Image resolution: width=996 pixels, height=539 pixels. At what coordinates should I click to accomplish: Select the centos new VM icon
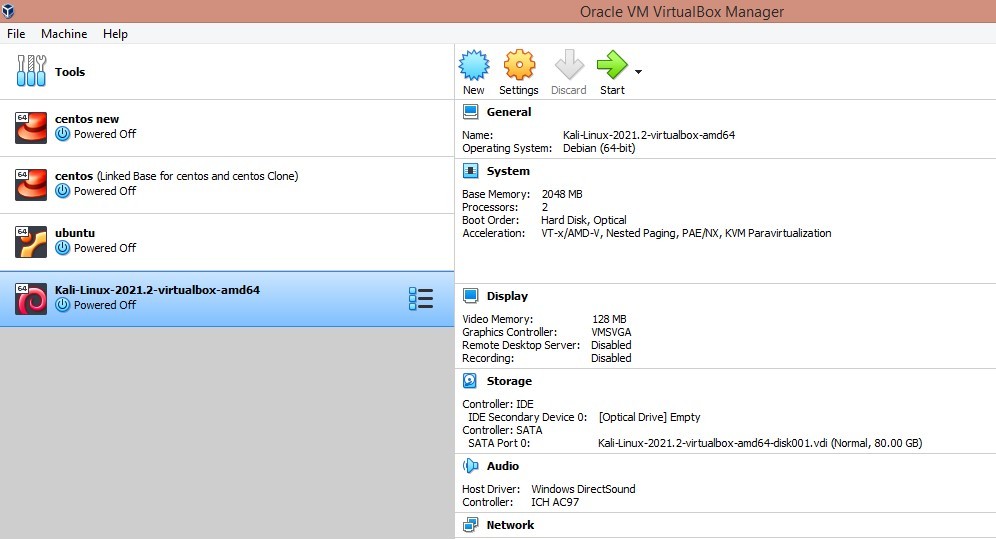31,128
